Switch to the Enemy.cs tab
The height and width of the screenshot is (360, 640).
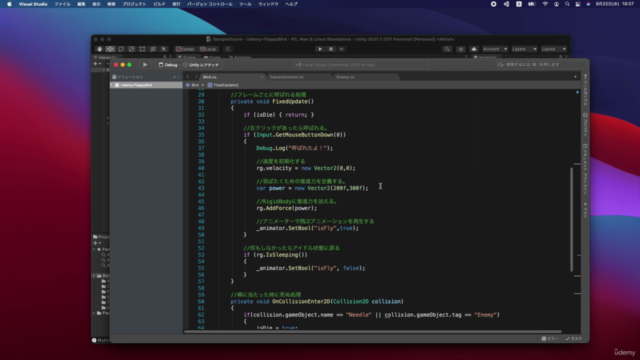point(345,77)
